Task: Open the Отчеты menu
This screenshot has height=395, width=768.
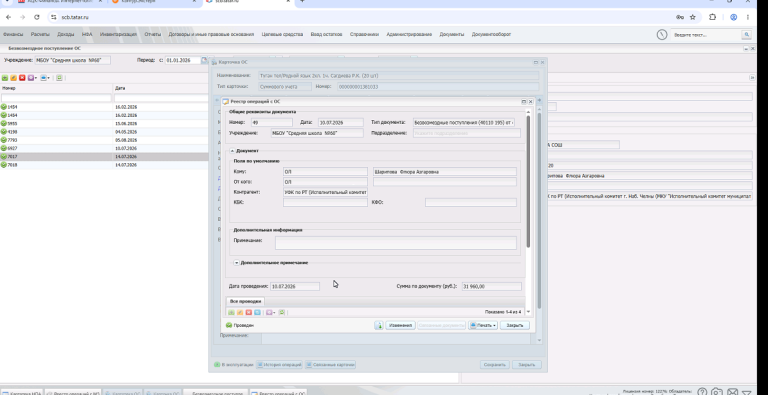Action: pos(153,35)
